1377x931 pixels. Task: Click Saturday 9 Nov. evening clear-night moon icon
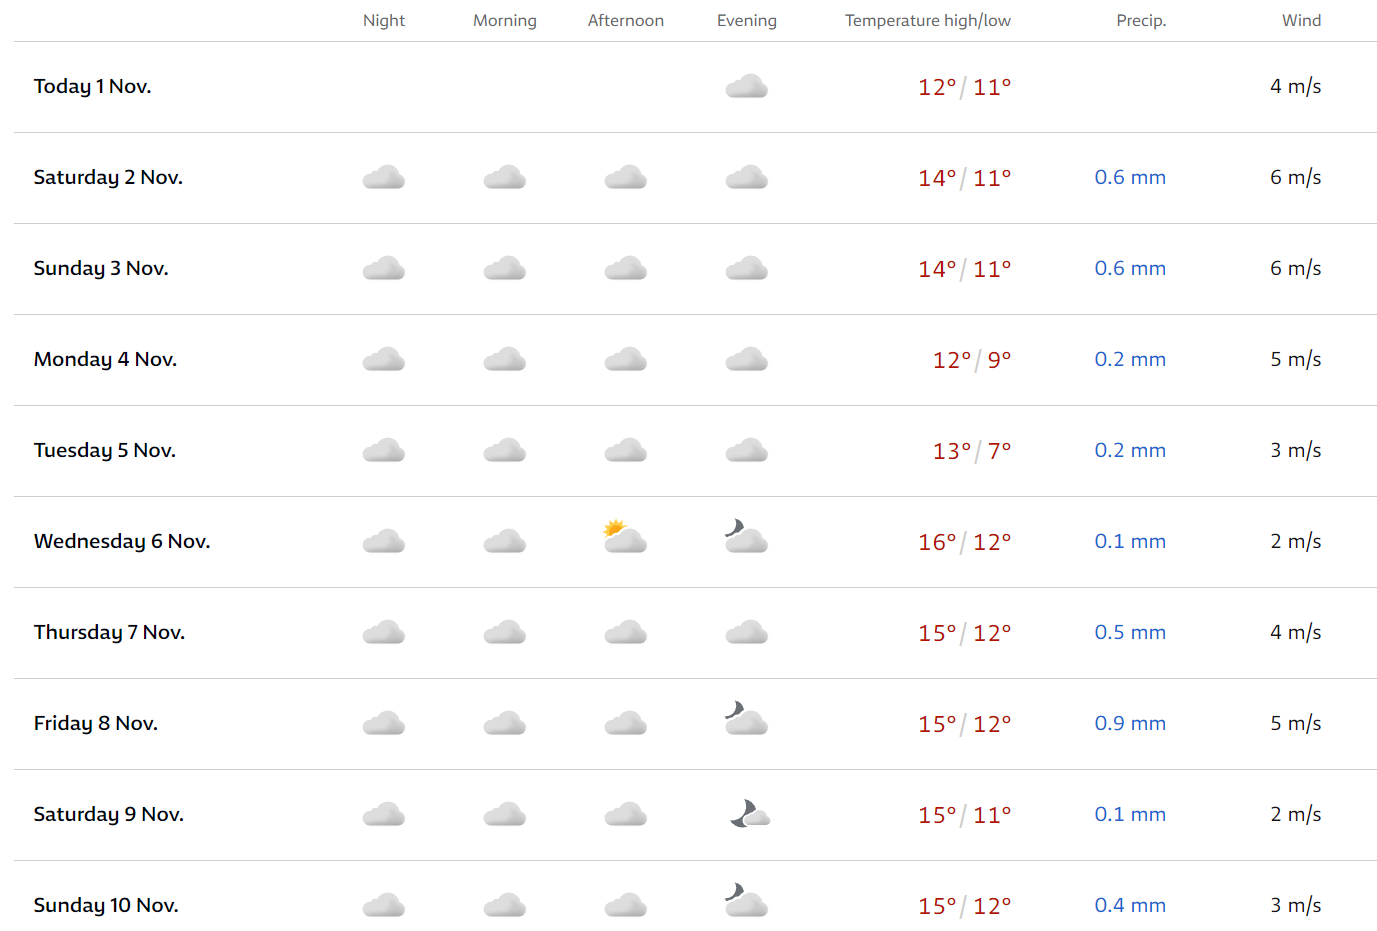[x=748, y=814]
